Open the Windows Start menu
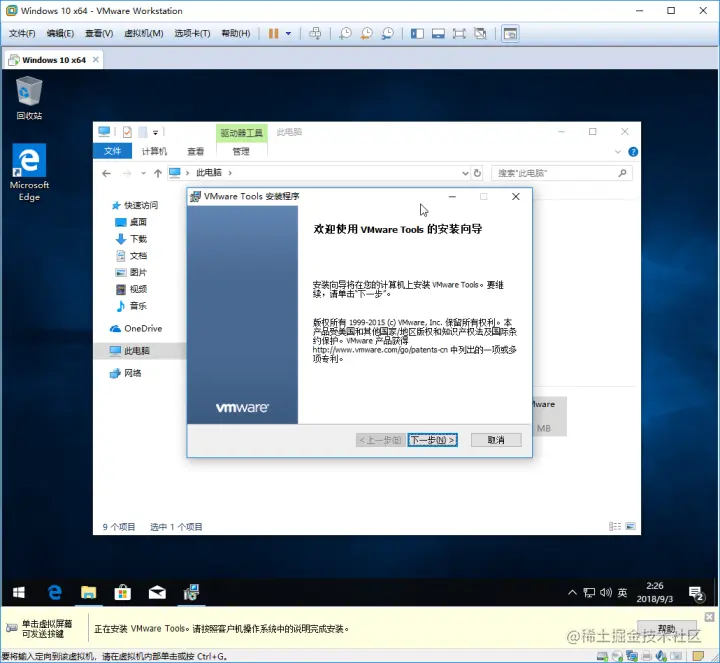 [18, 593]
